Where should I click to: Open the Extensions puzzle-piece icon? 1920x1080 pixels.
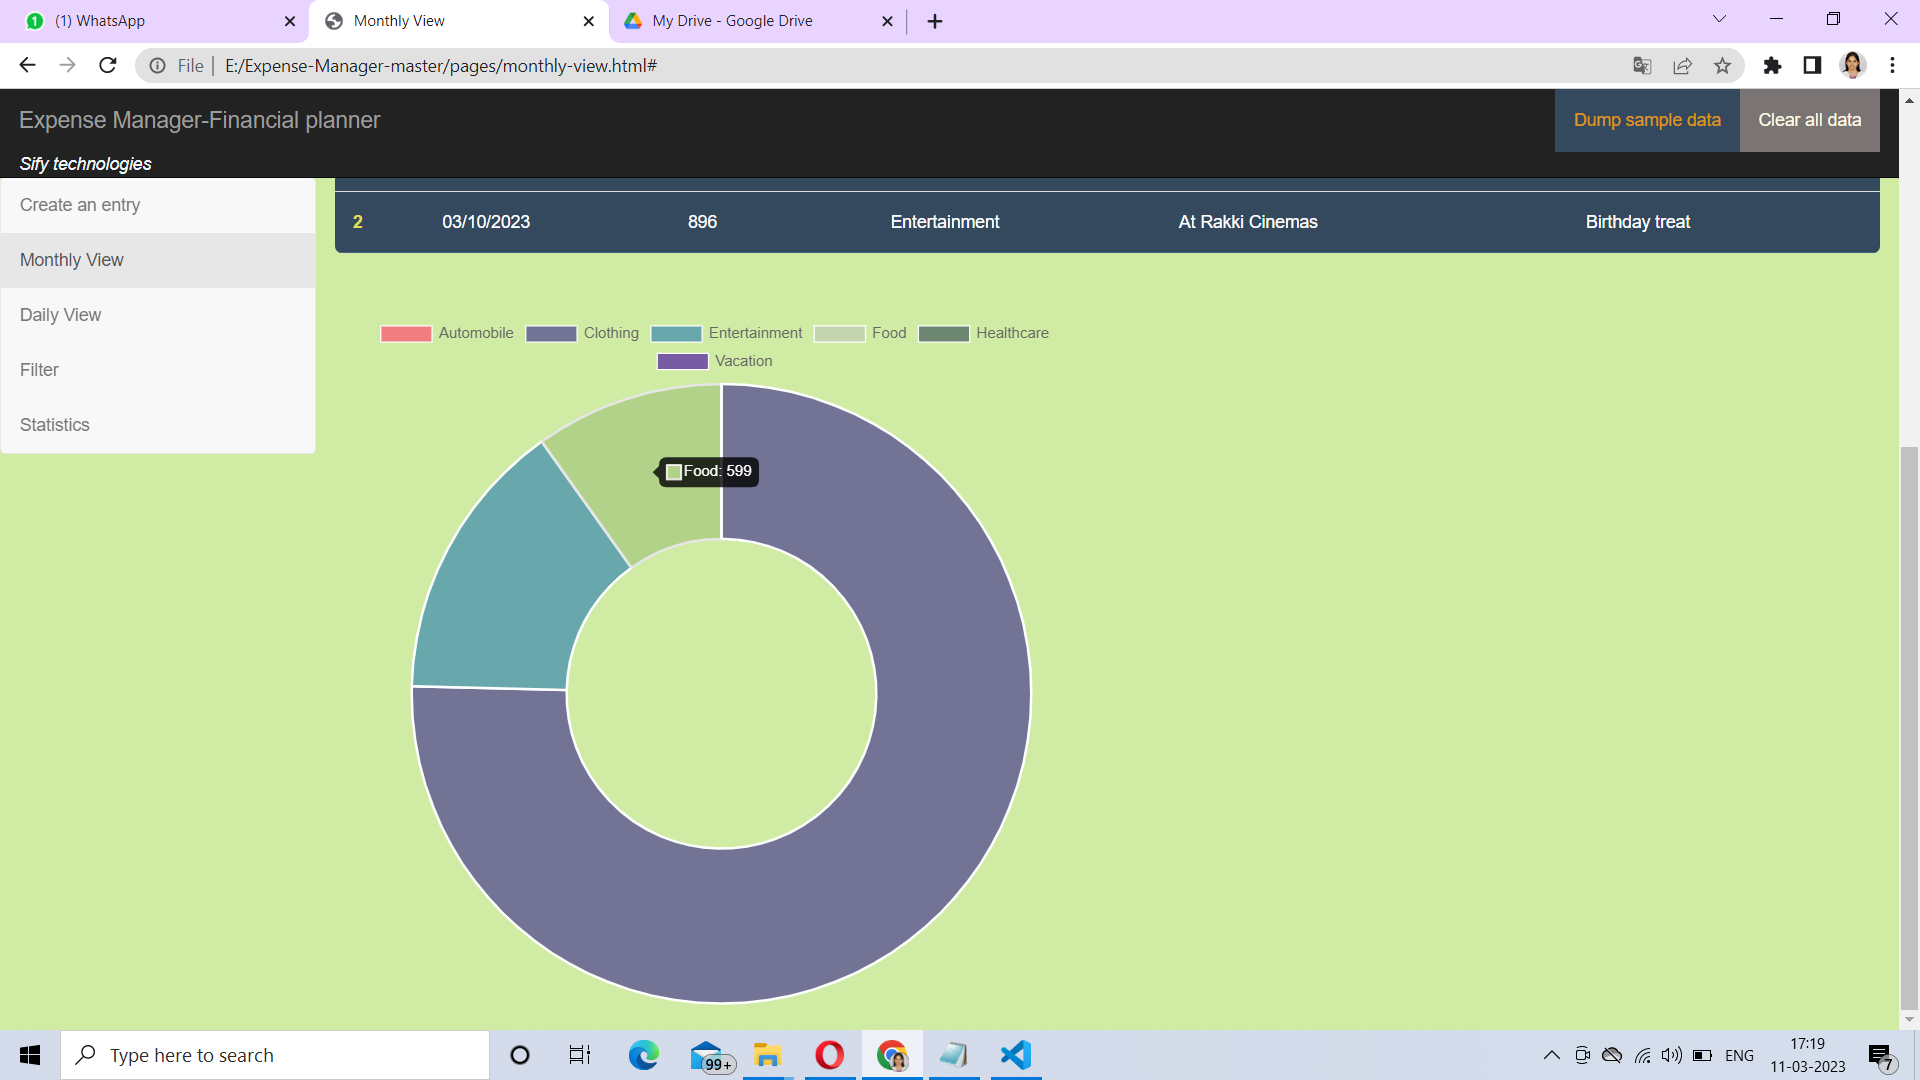[1773, 65]
